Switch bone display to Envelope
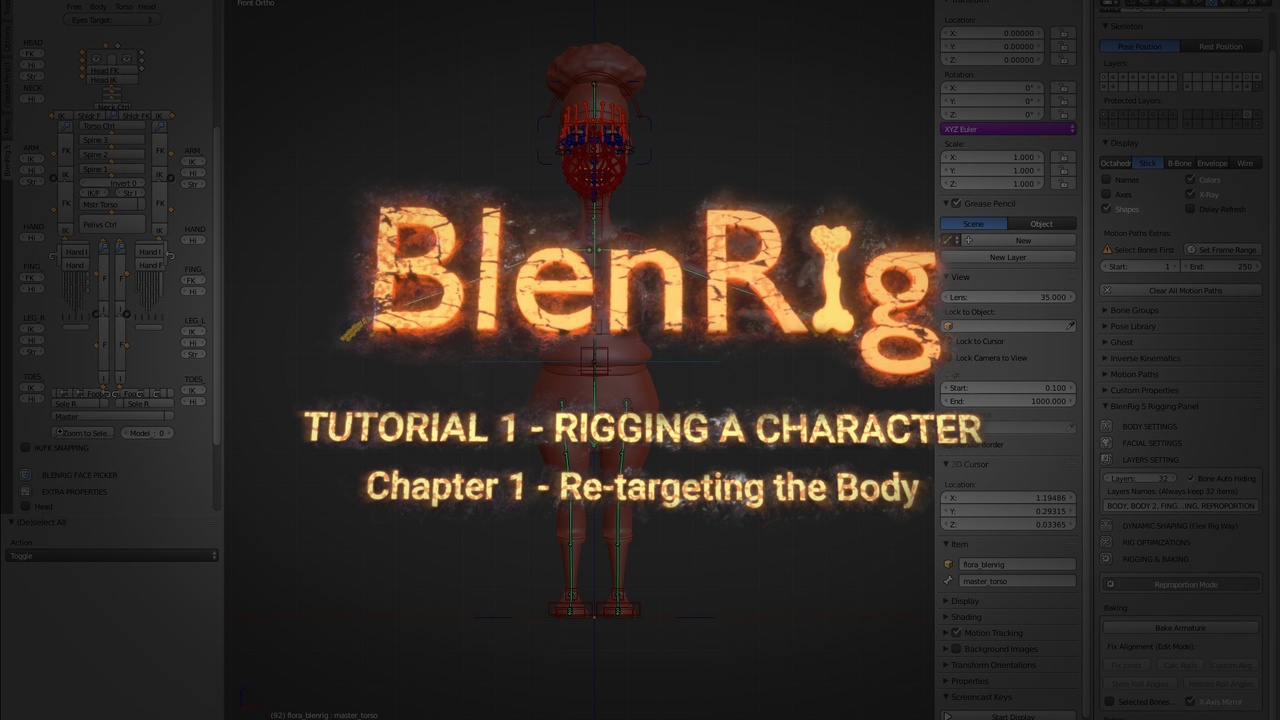 pyautogui.click(x=1212, y=163)
